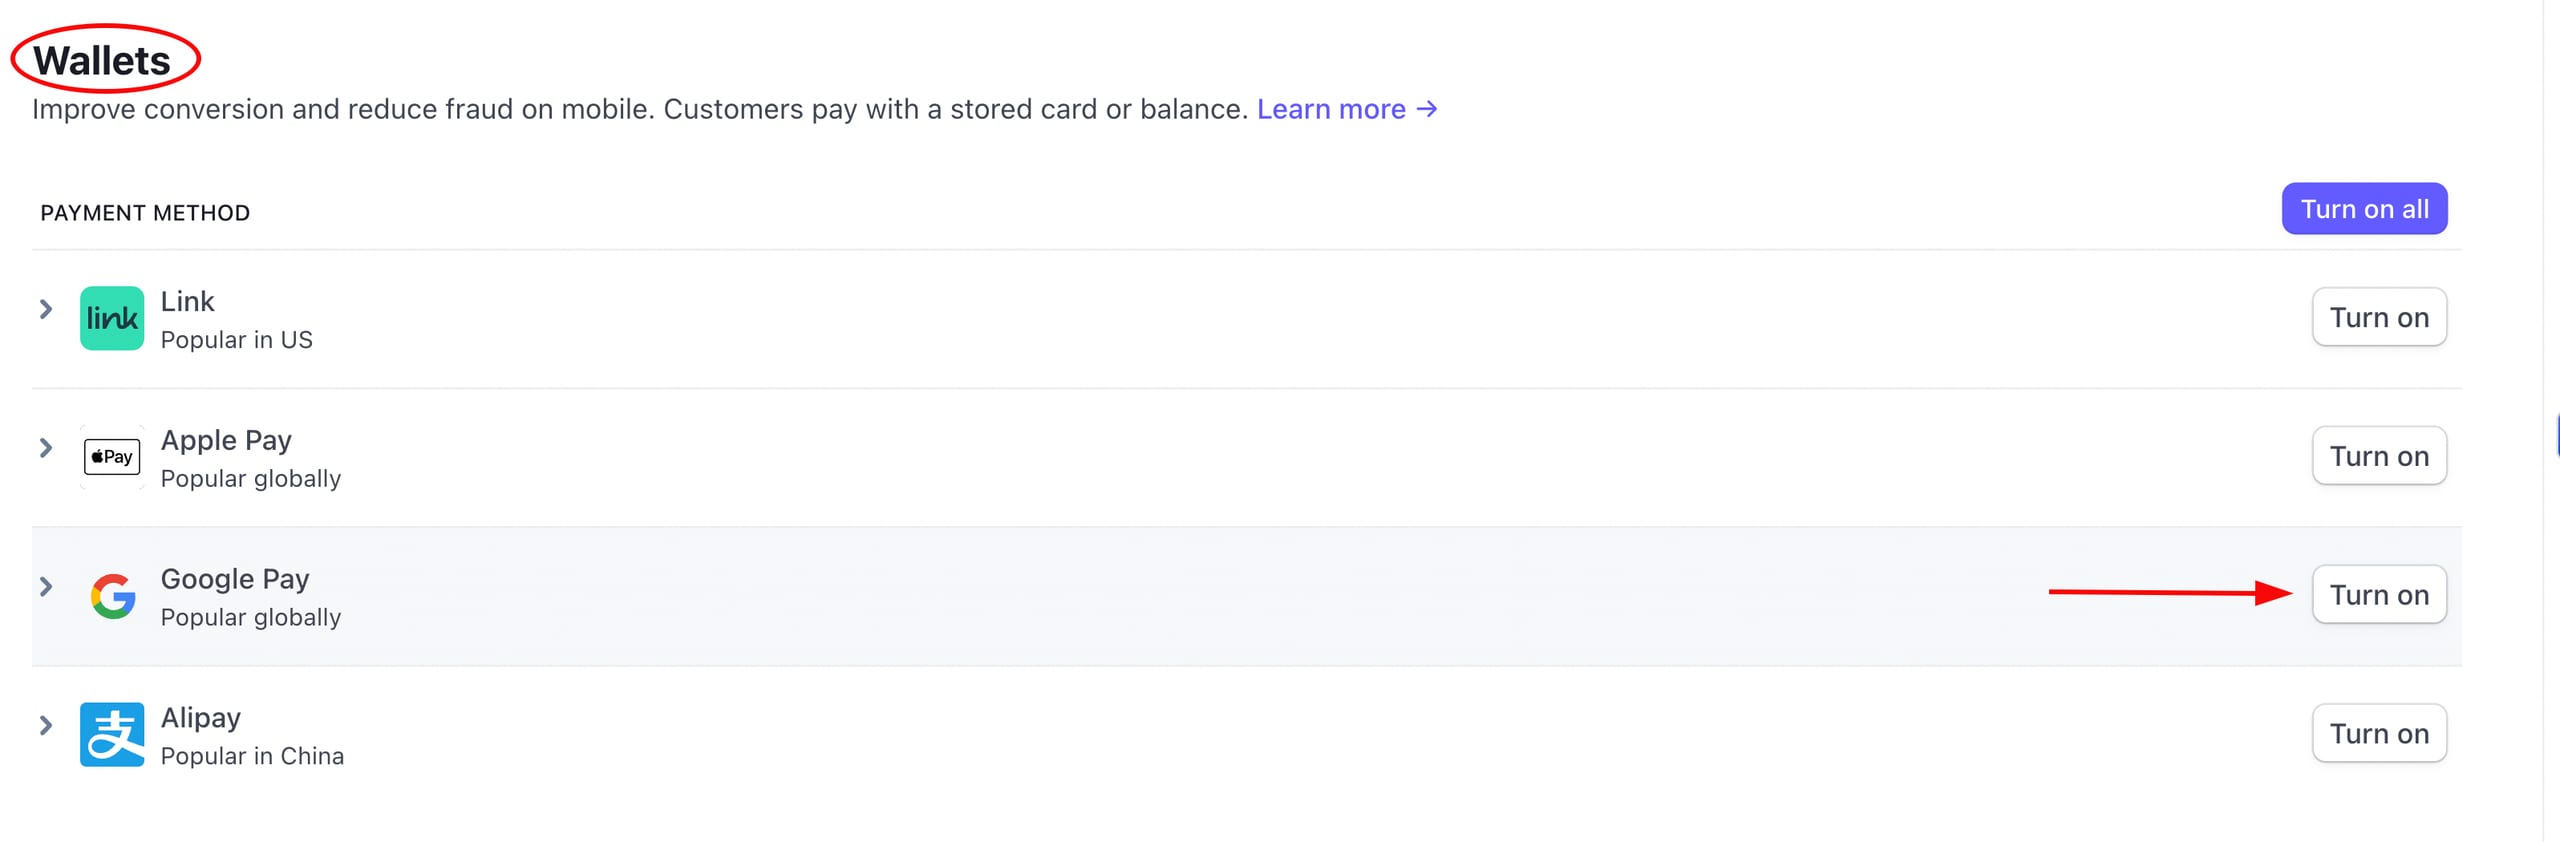
Task: Expand the Google Pay details chevron
Action: pos(45,586)
